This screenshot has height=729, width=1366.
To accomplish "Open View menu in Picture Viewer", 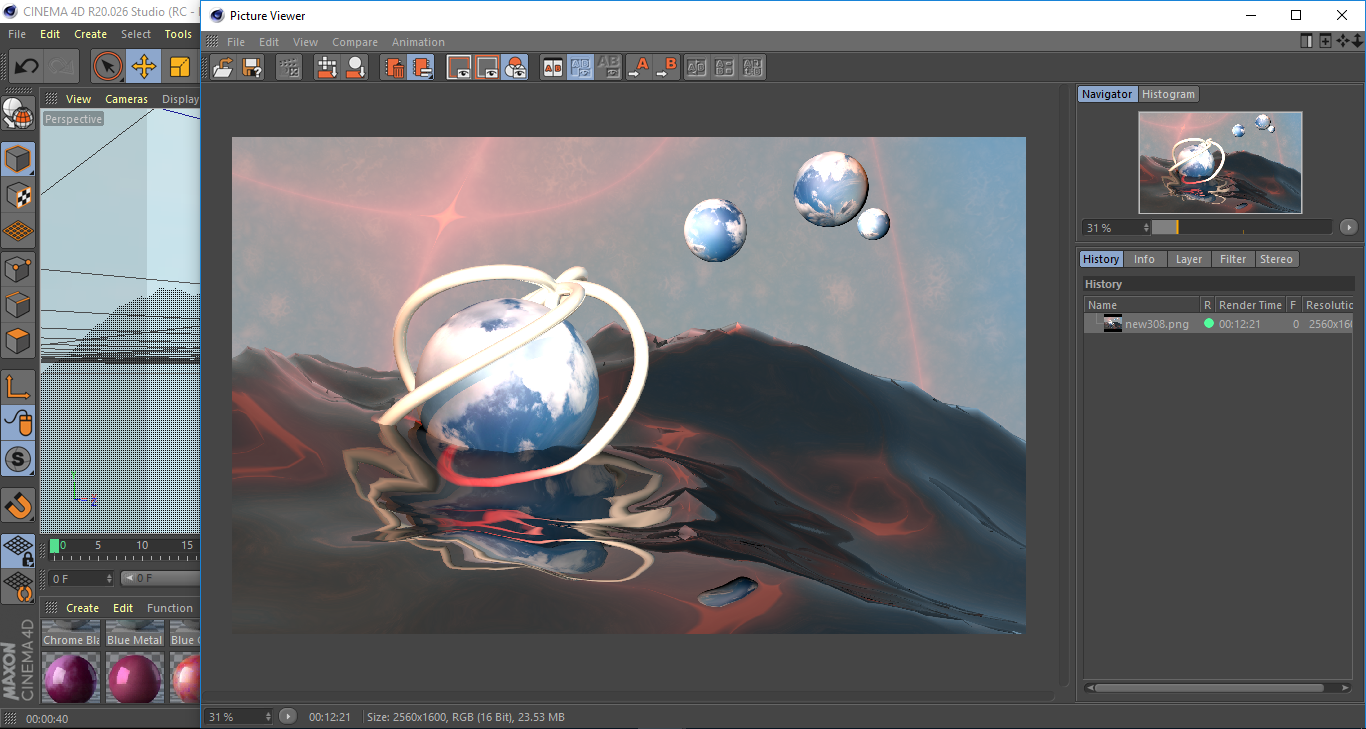I will [x=305, y=42].
